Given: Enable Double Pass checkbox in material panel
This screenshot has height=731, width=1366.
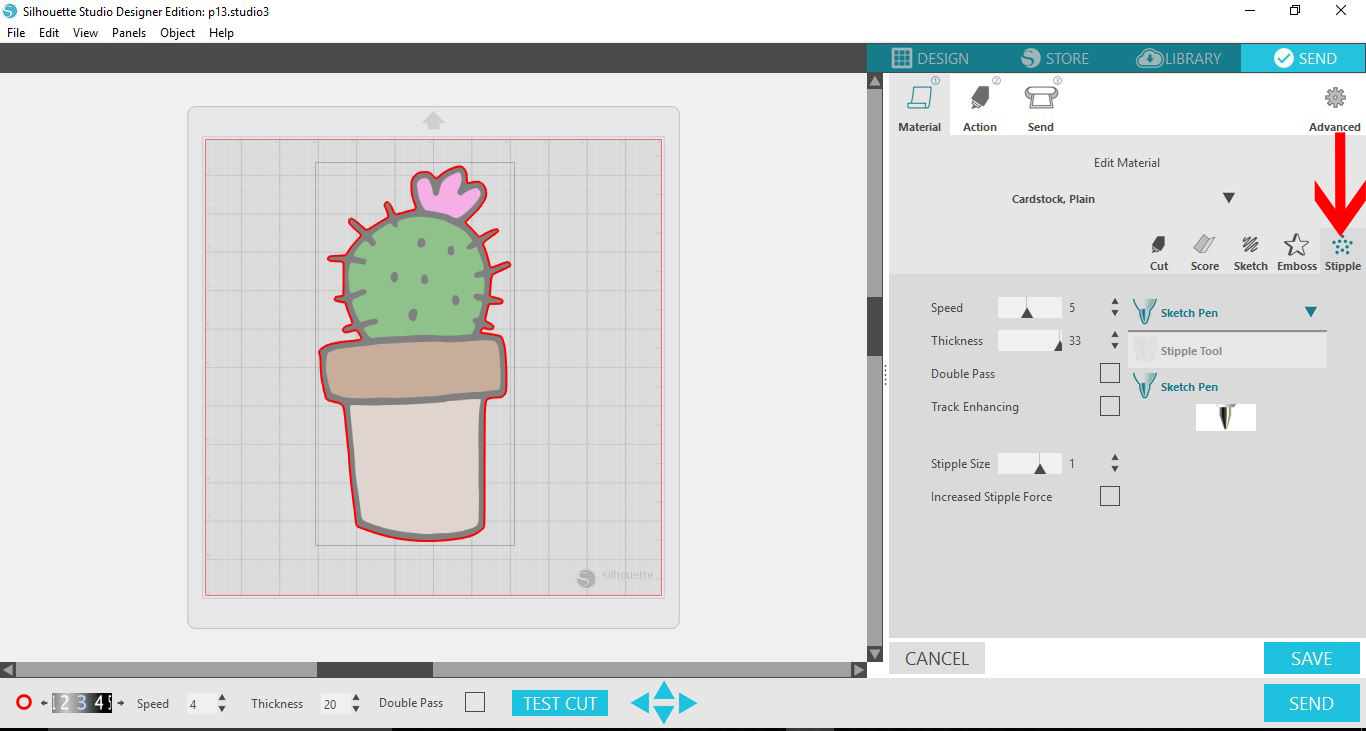Looking at the screenshot, I should [x=1109, y=373].
